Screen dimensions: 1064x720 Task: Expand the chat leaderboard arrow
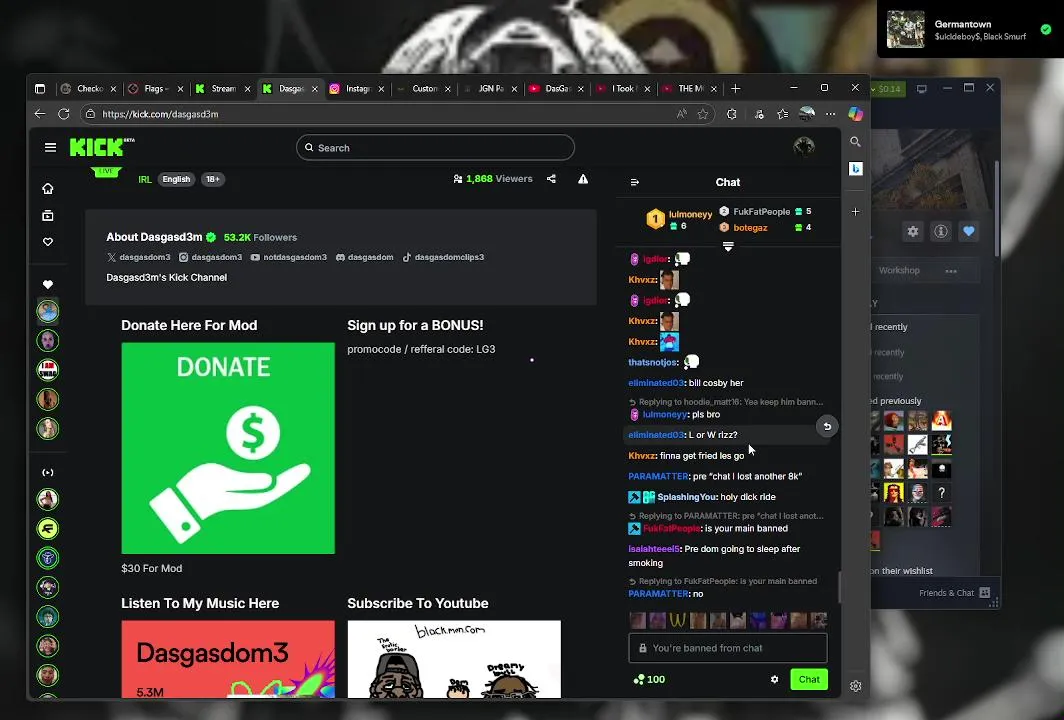[728, 246]
